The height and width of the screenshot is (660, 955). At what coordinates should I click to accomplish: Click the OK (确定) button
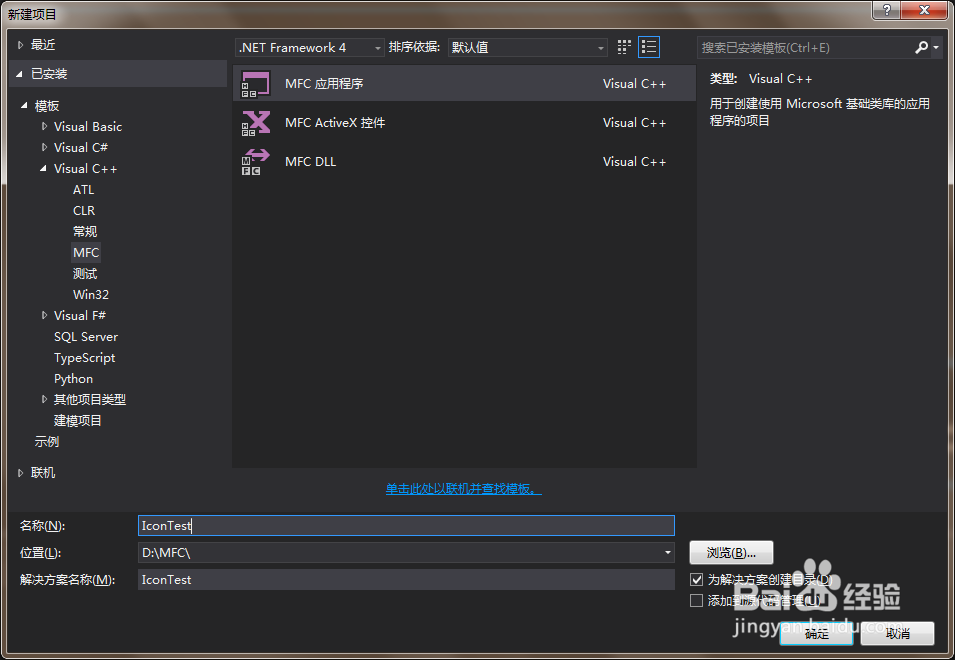click(816, 634)
